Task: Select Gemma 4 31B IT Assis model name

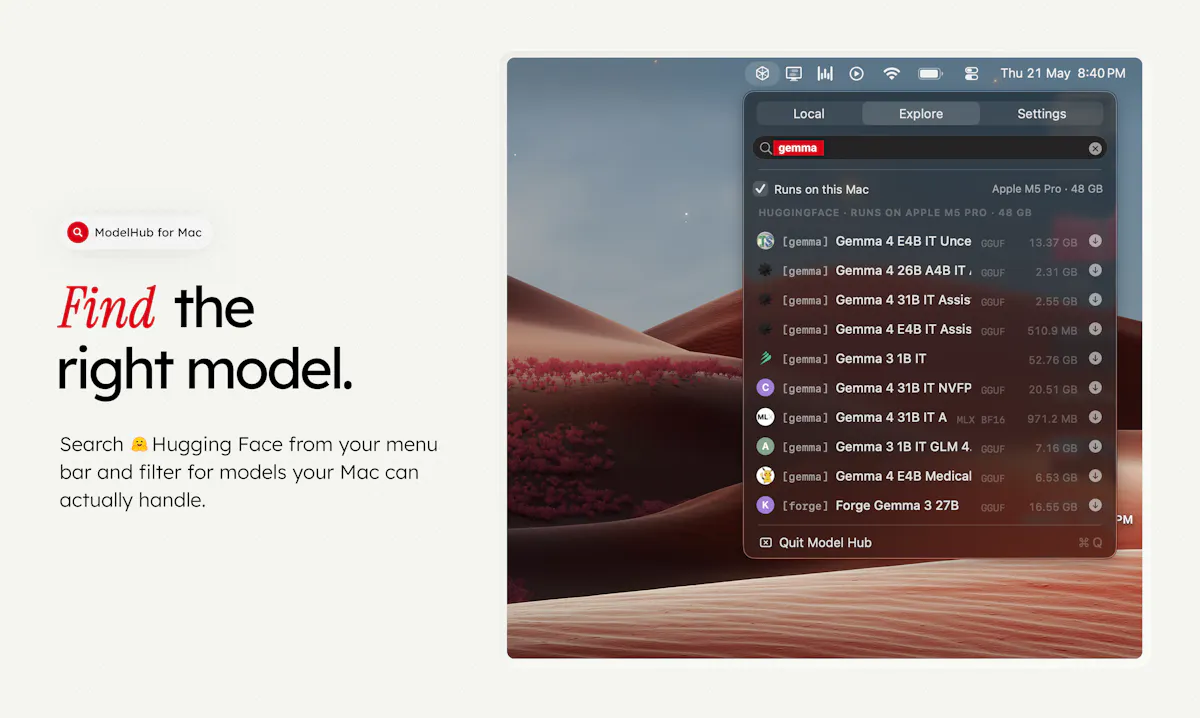Action: pyautogui.click(x=904, y=300)
